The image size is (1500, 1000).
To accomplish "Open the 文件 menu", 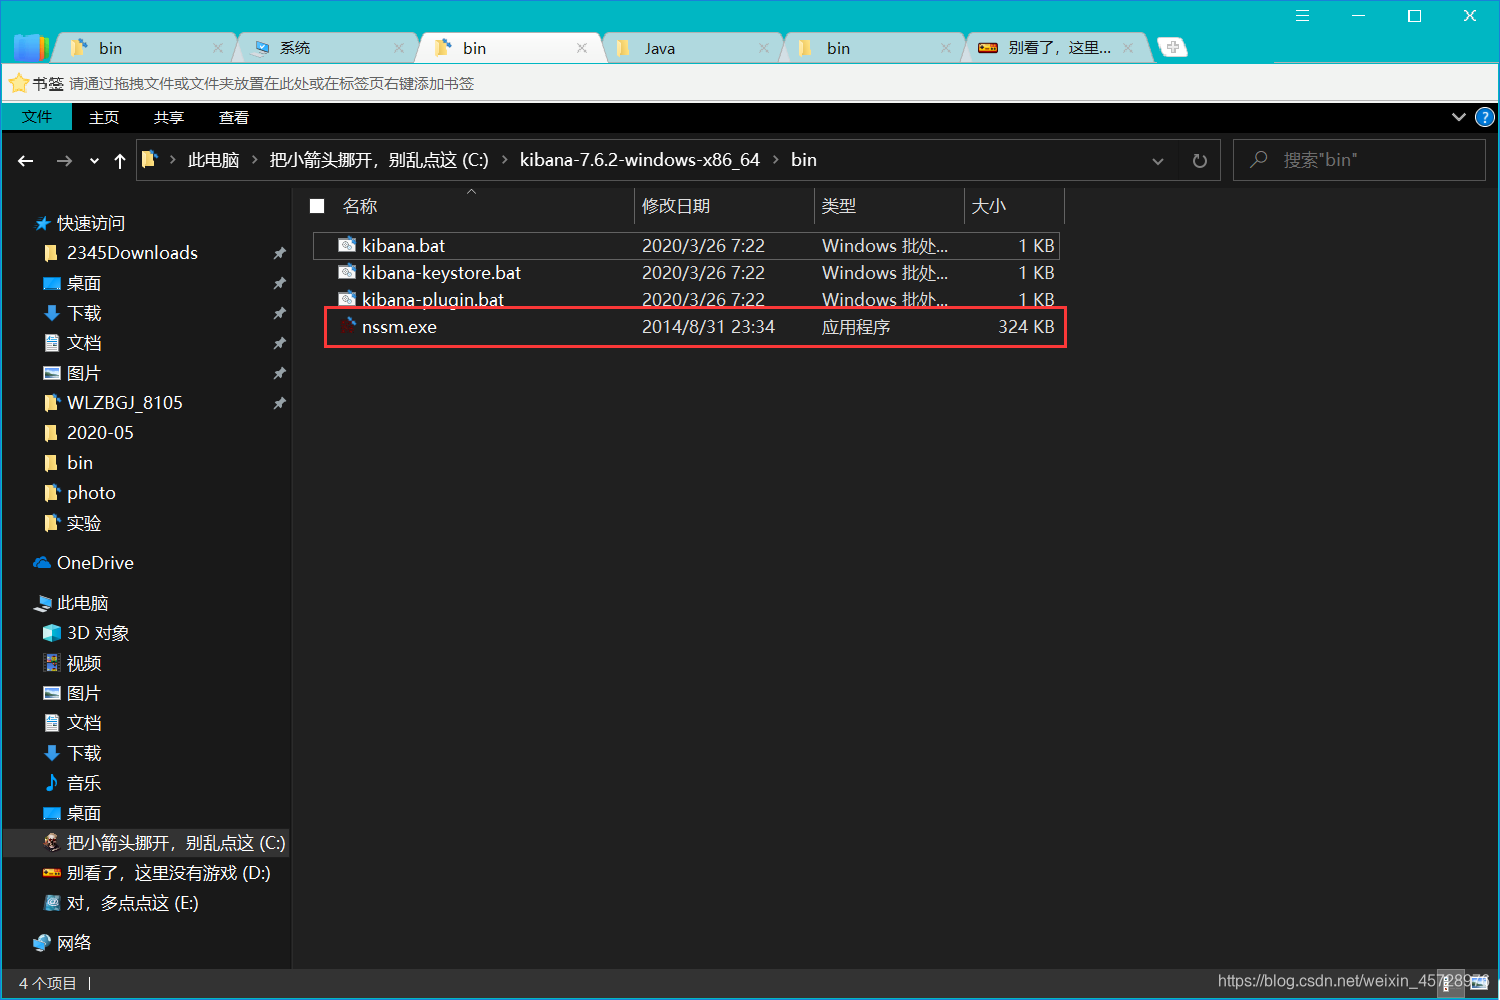I will click(x=37, y=117).
